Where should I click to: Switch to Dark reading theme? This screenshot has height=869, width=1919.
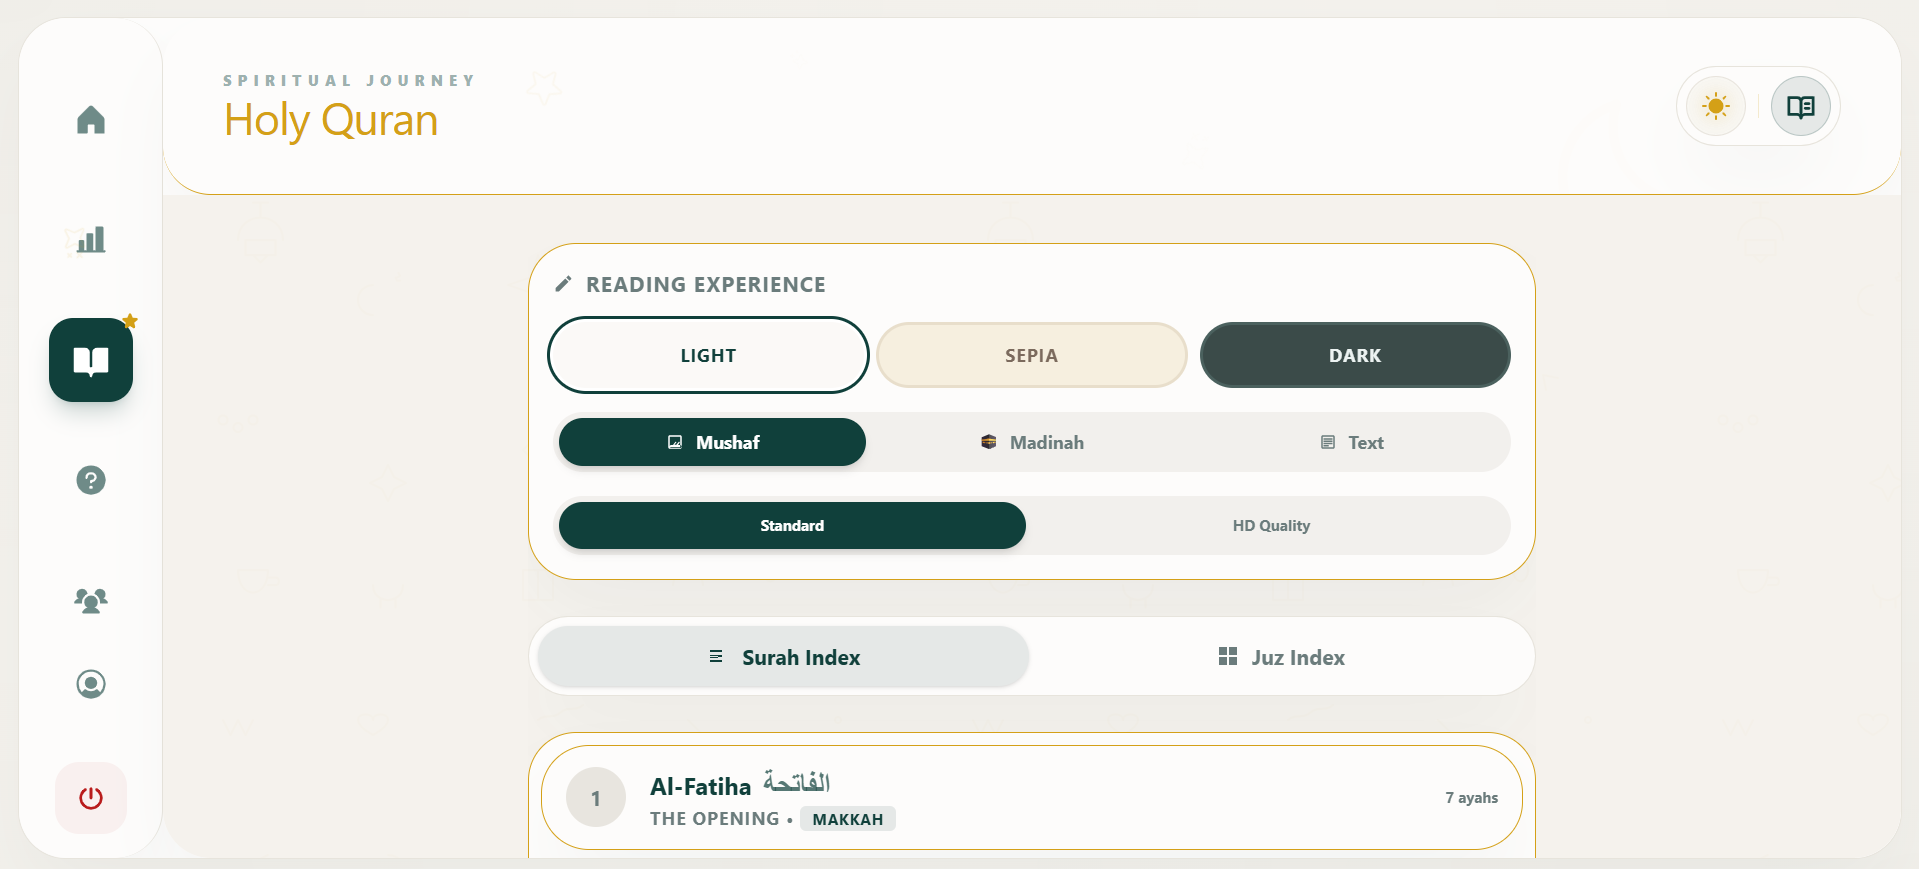click(1354, 355)
